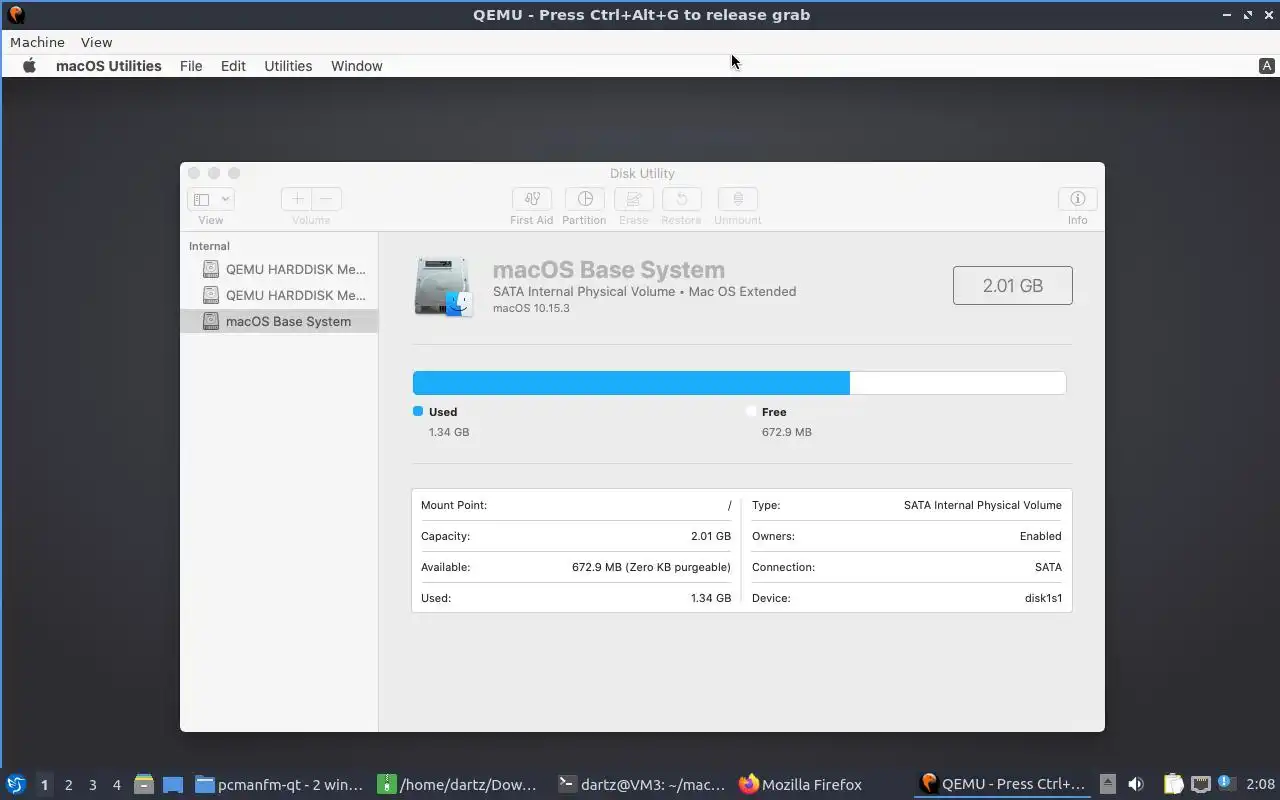The image size is (1280, 800).
Task: Select the first QEMU HARDDISK in sidebar
Action: click(279, 269)
